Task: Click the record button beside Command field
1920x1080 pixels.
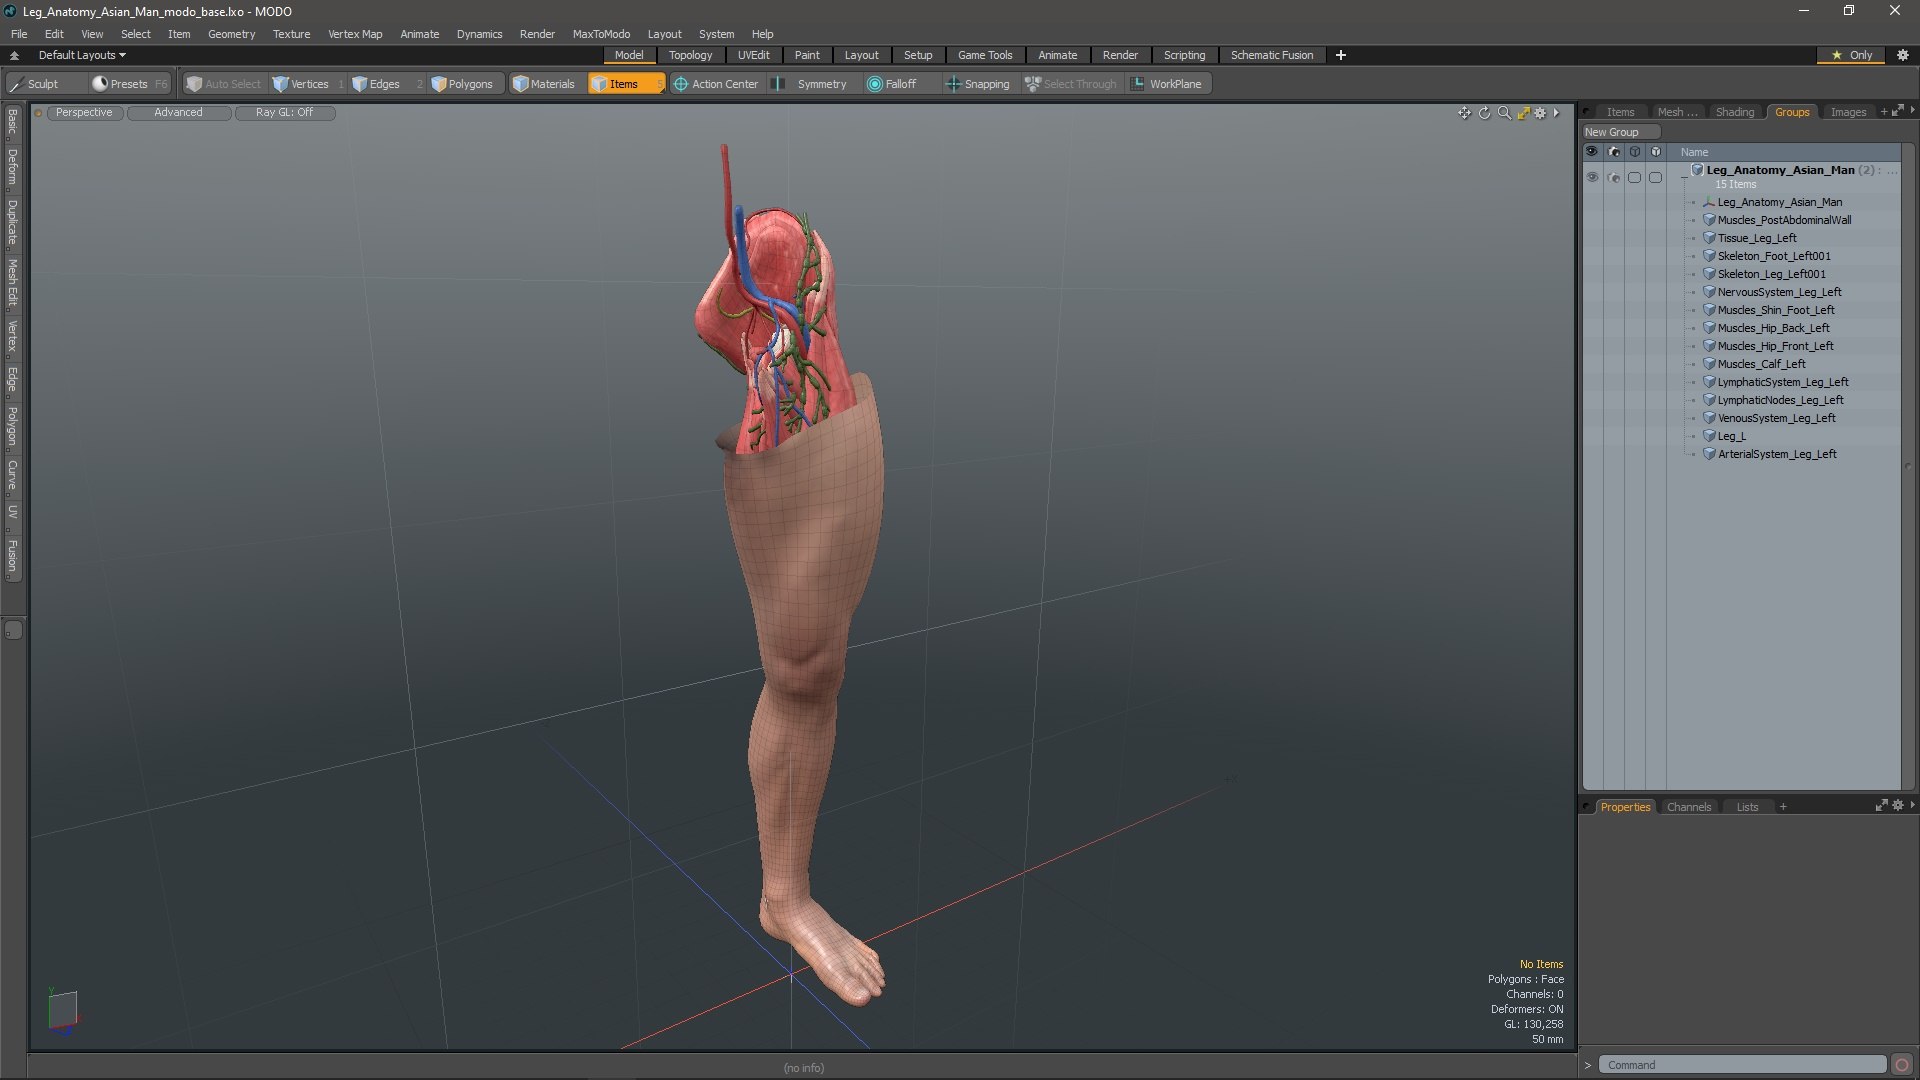Action: [x=1902, y=1065]
